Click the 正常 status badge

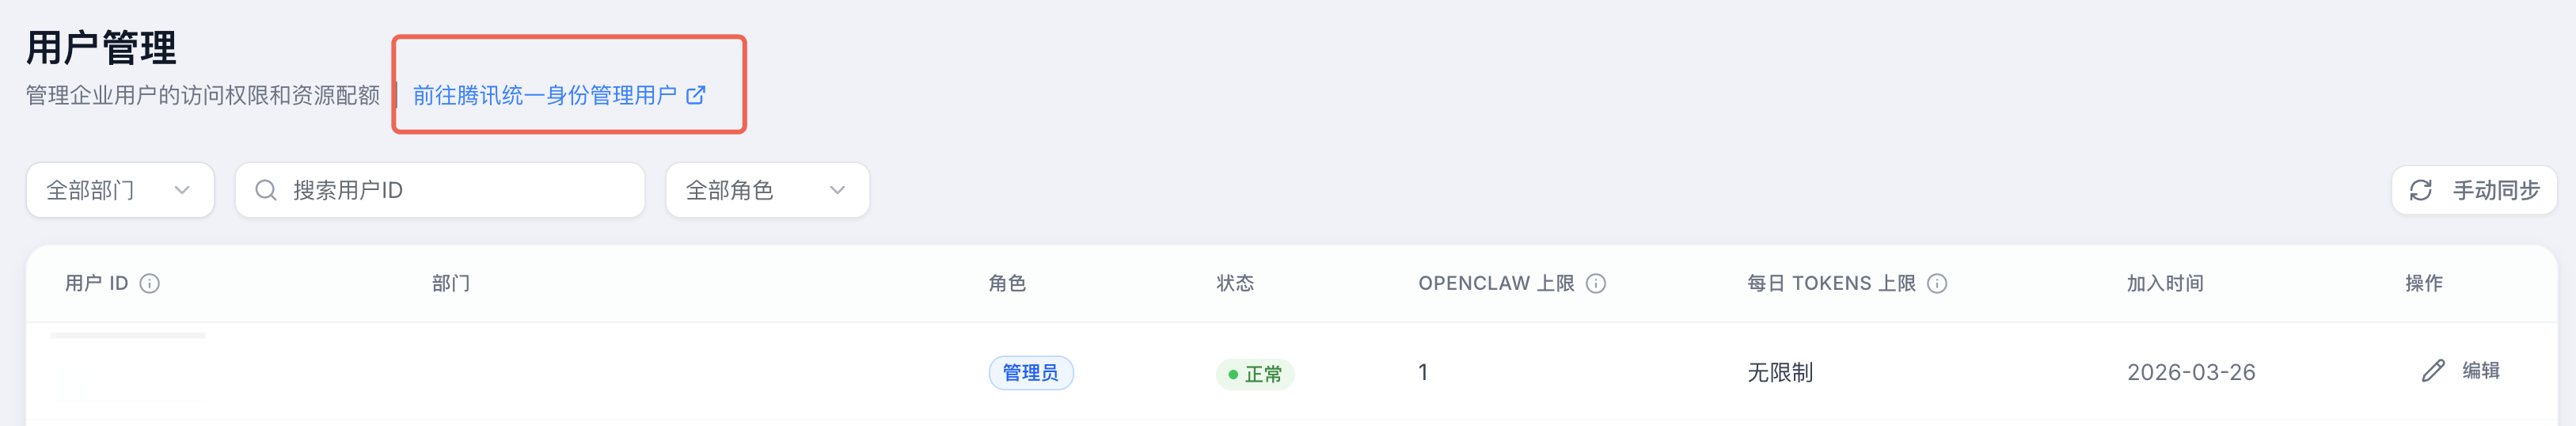point(1255,374)
